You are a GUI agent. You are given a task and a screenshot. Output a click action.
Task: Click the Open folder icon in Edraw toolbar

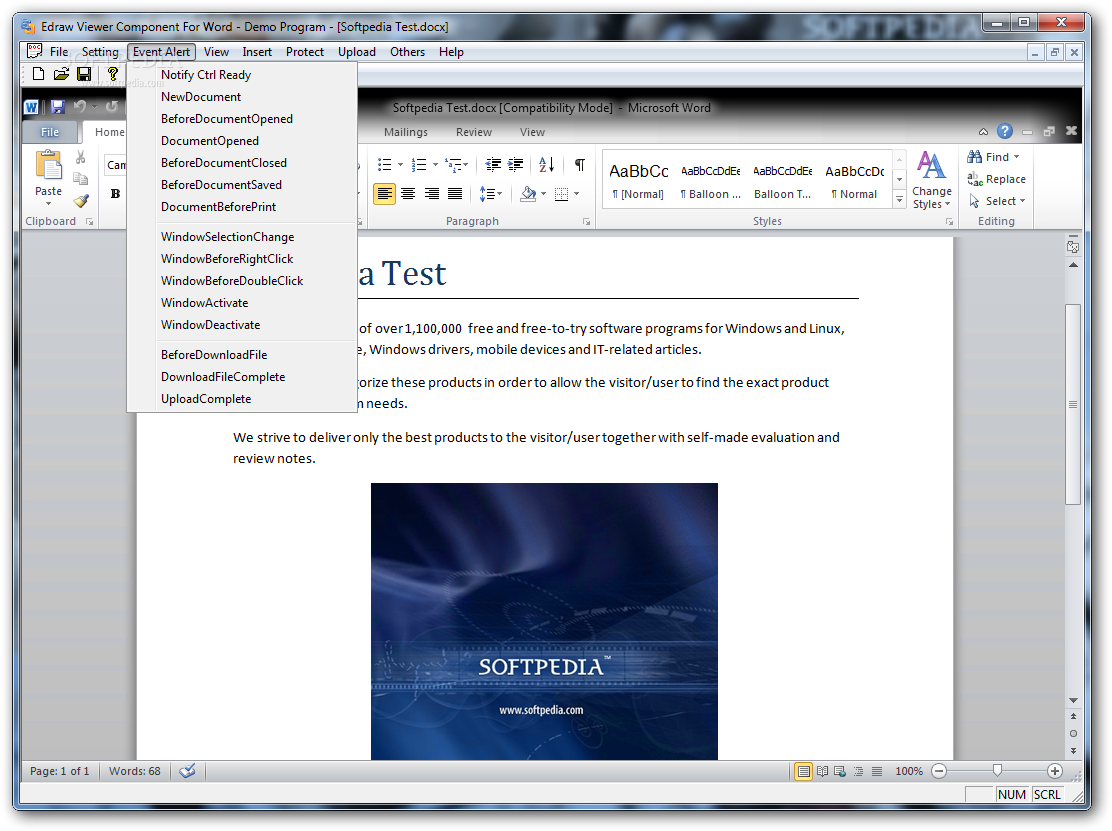click(x=61, y=74)
